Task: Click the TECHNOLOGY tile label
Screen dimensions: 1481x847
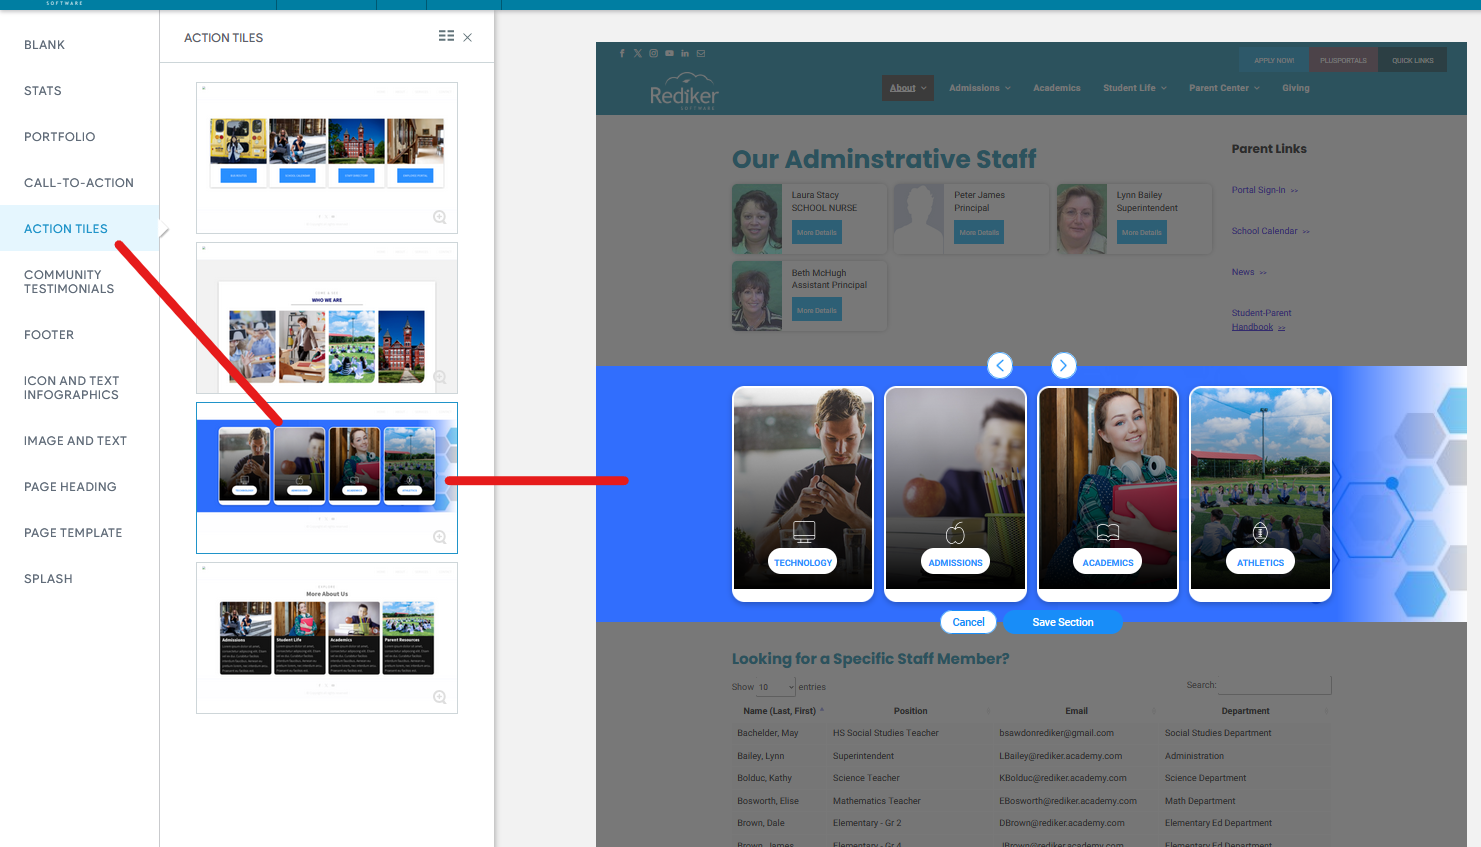Action: pos(803,563)
